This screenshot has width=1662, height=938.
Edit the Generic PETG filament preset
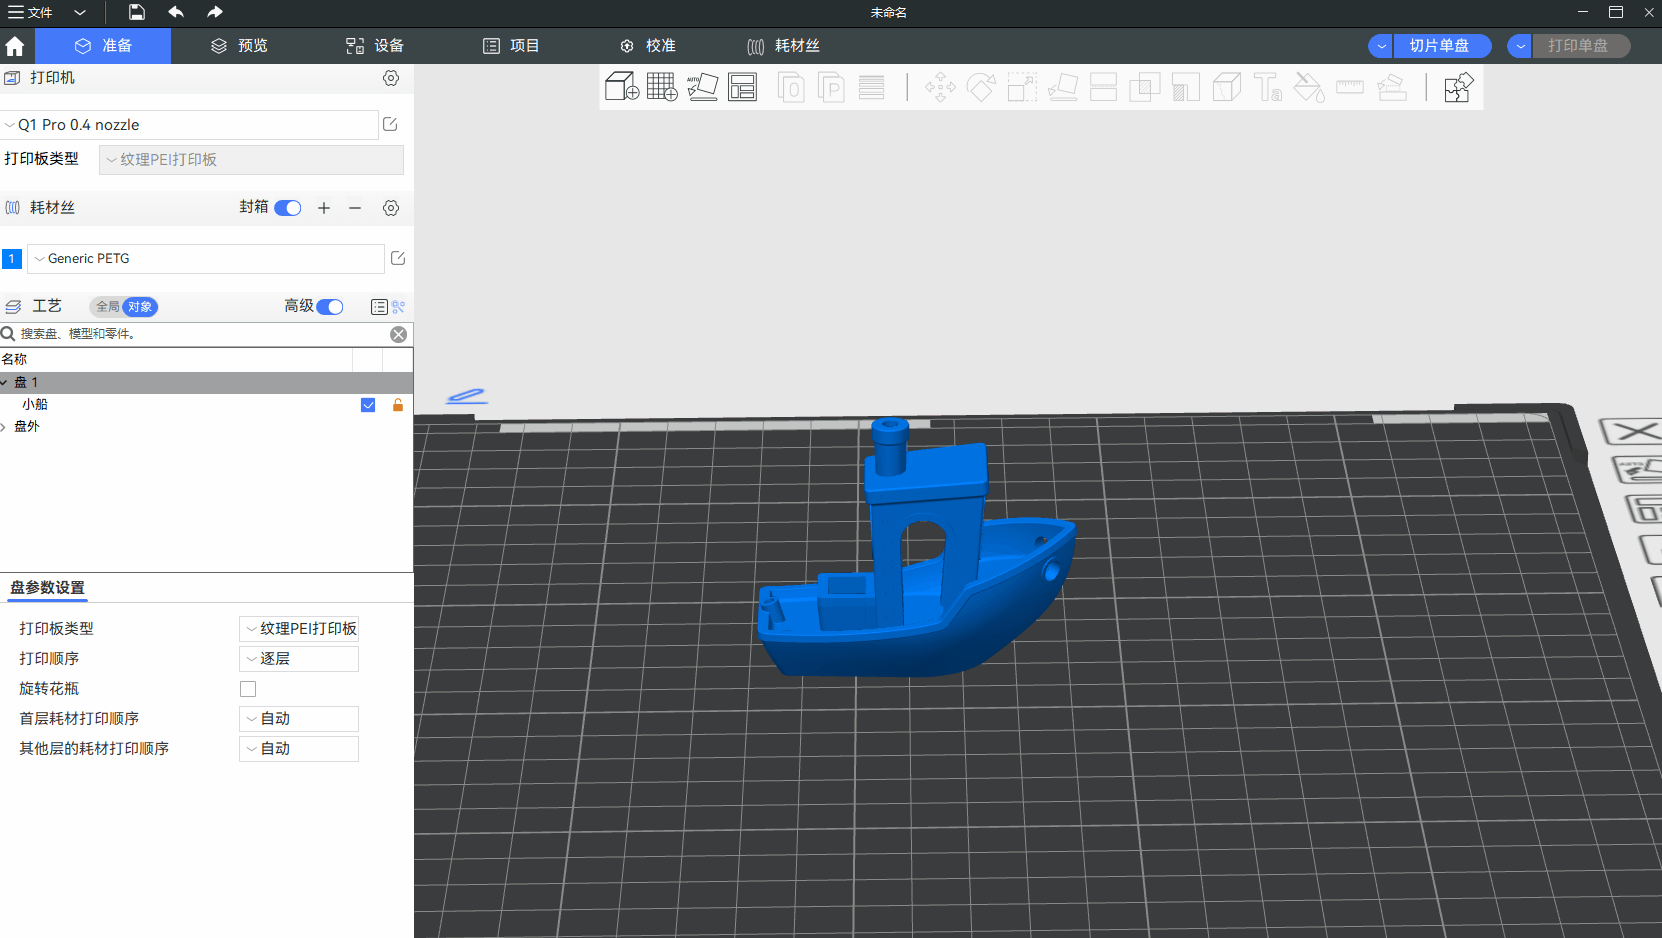click(x=398, y=258)
